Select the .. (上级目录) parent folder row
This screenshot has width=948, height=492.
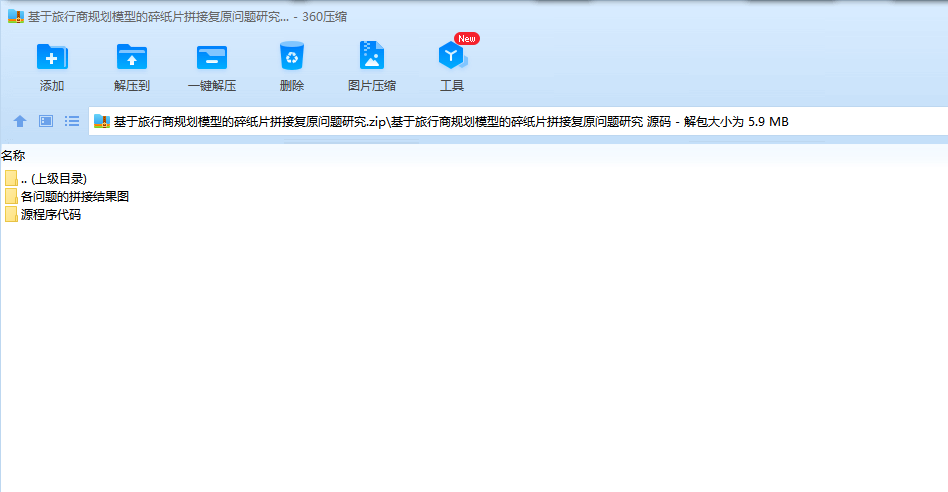46,178
